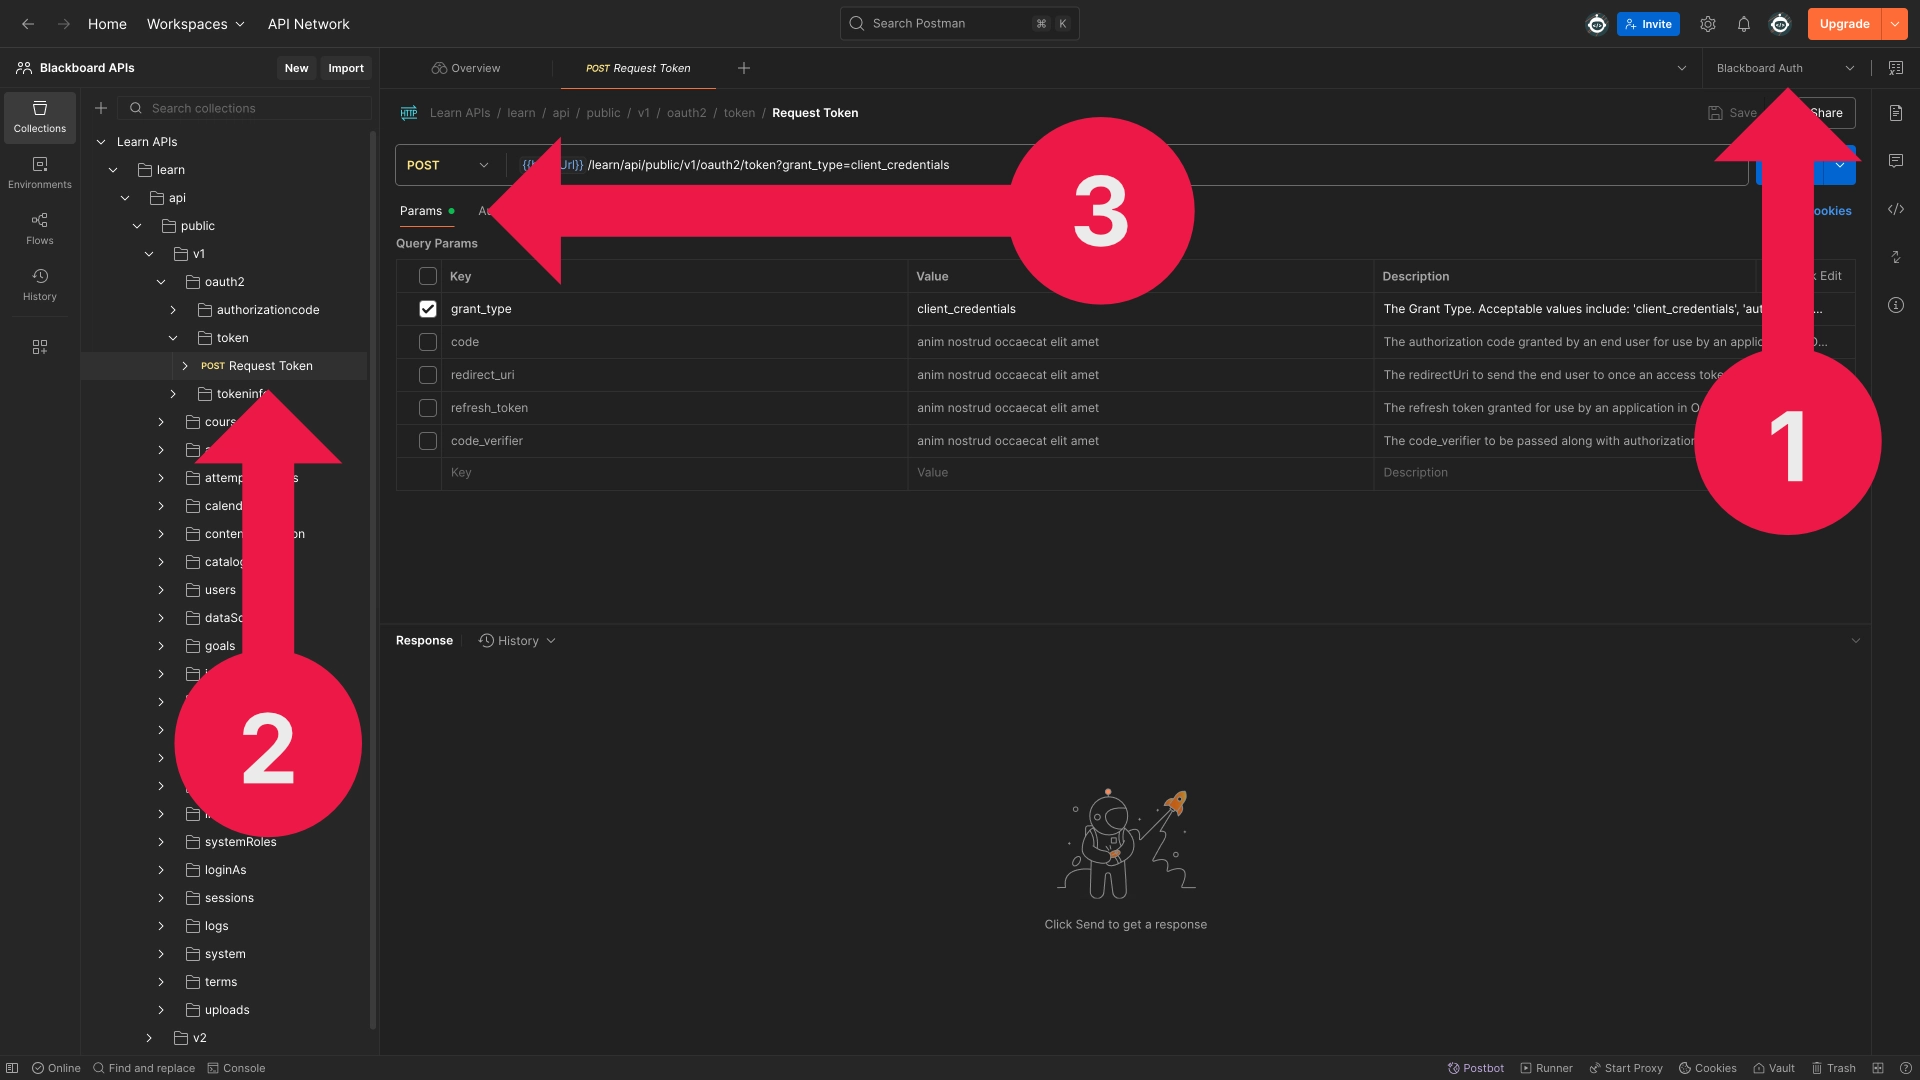Open the code snippet icon in right sidebar
This screenshot has width=1920, height=1080.
point(1895,209)
